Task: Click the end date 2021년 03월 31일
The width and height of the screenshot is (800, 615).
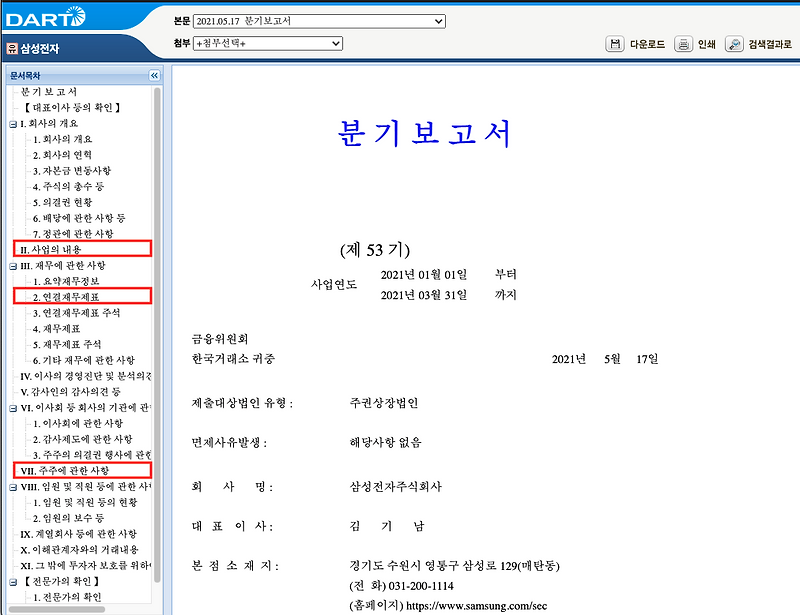Action: pos(423,295)
